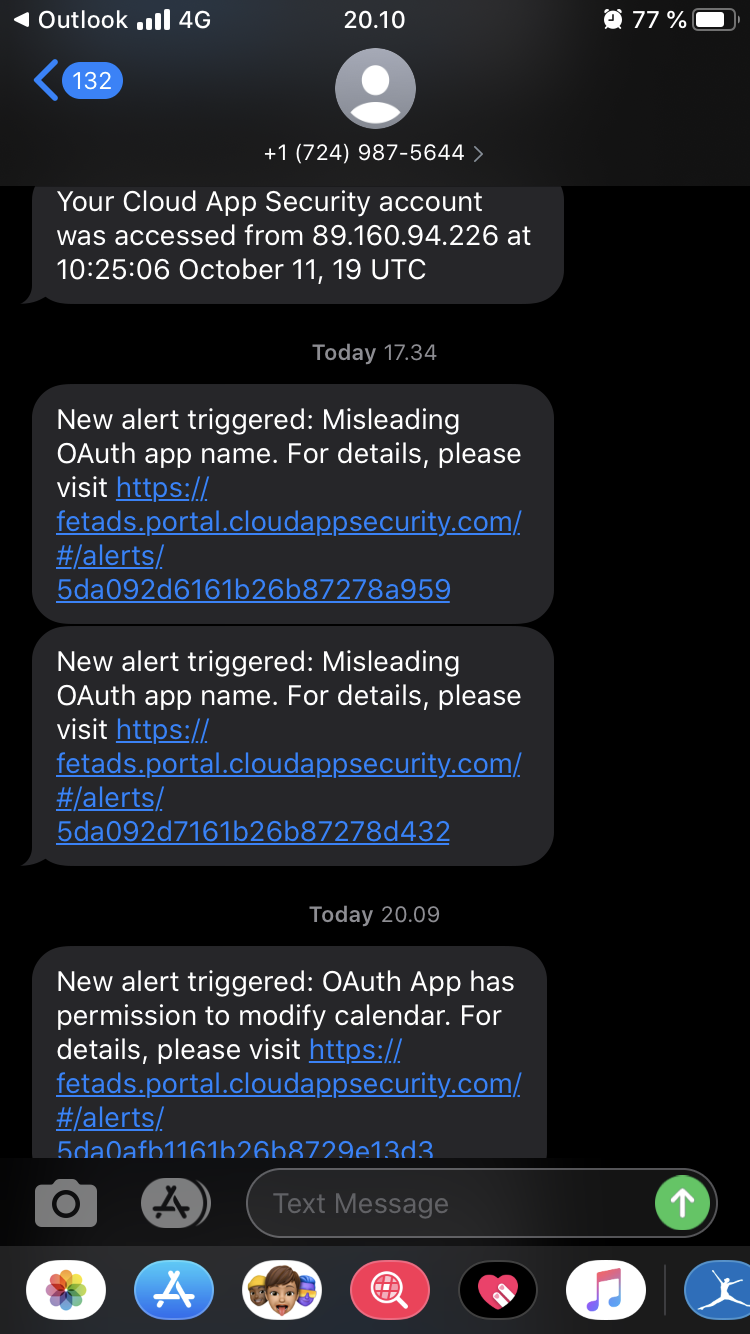Open the App Store iMessage app

click(174, 1290)
